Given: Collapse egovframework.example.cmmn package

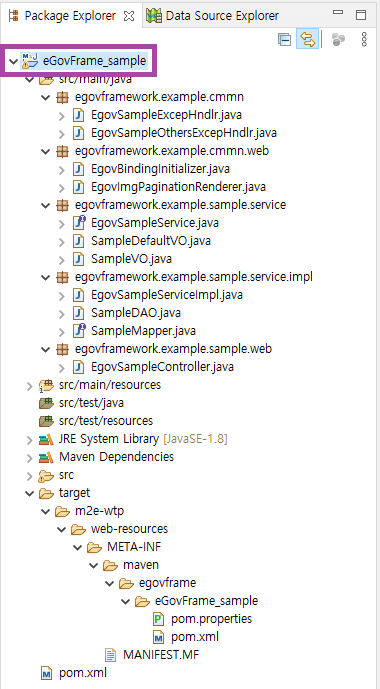Looking at the screenshot, I should [x=45, y=97].
